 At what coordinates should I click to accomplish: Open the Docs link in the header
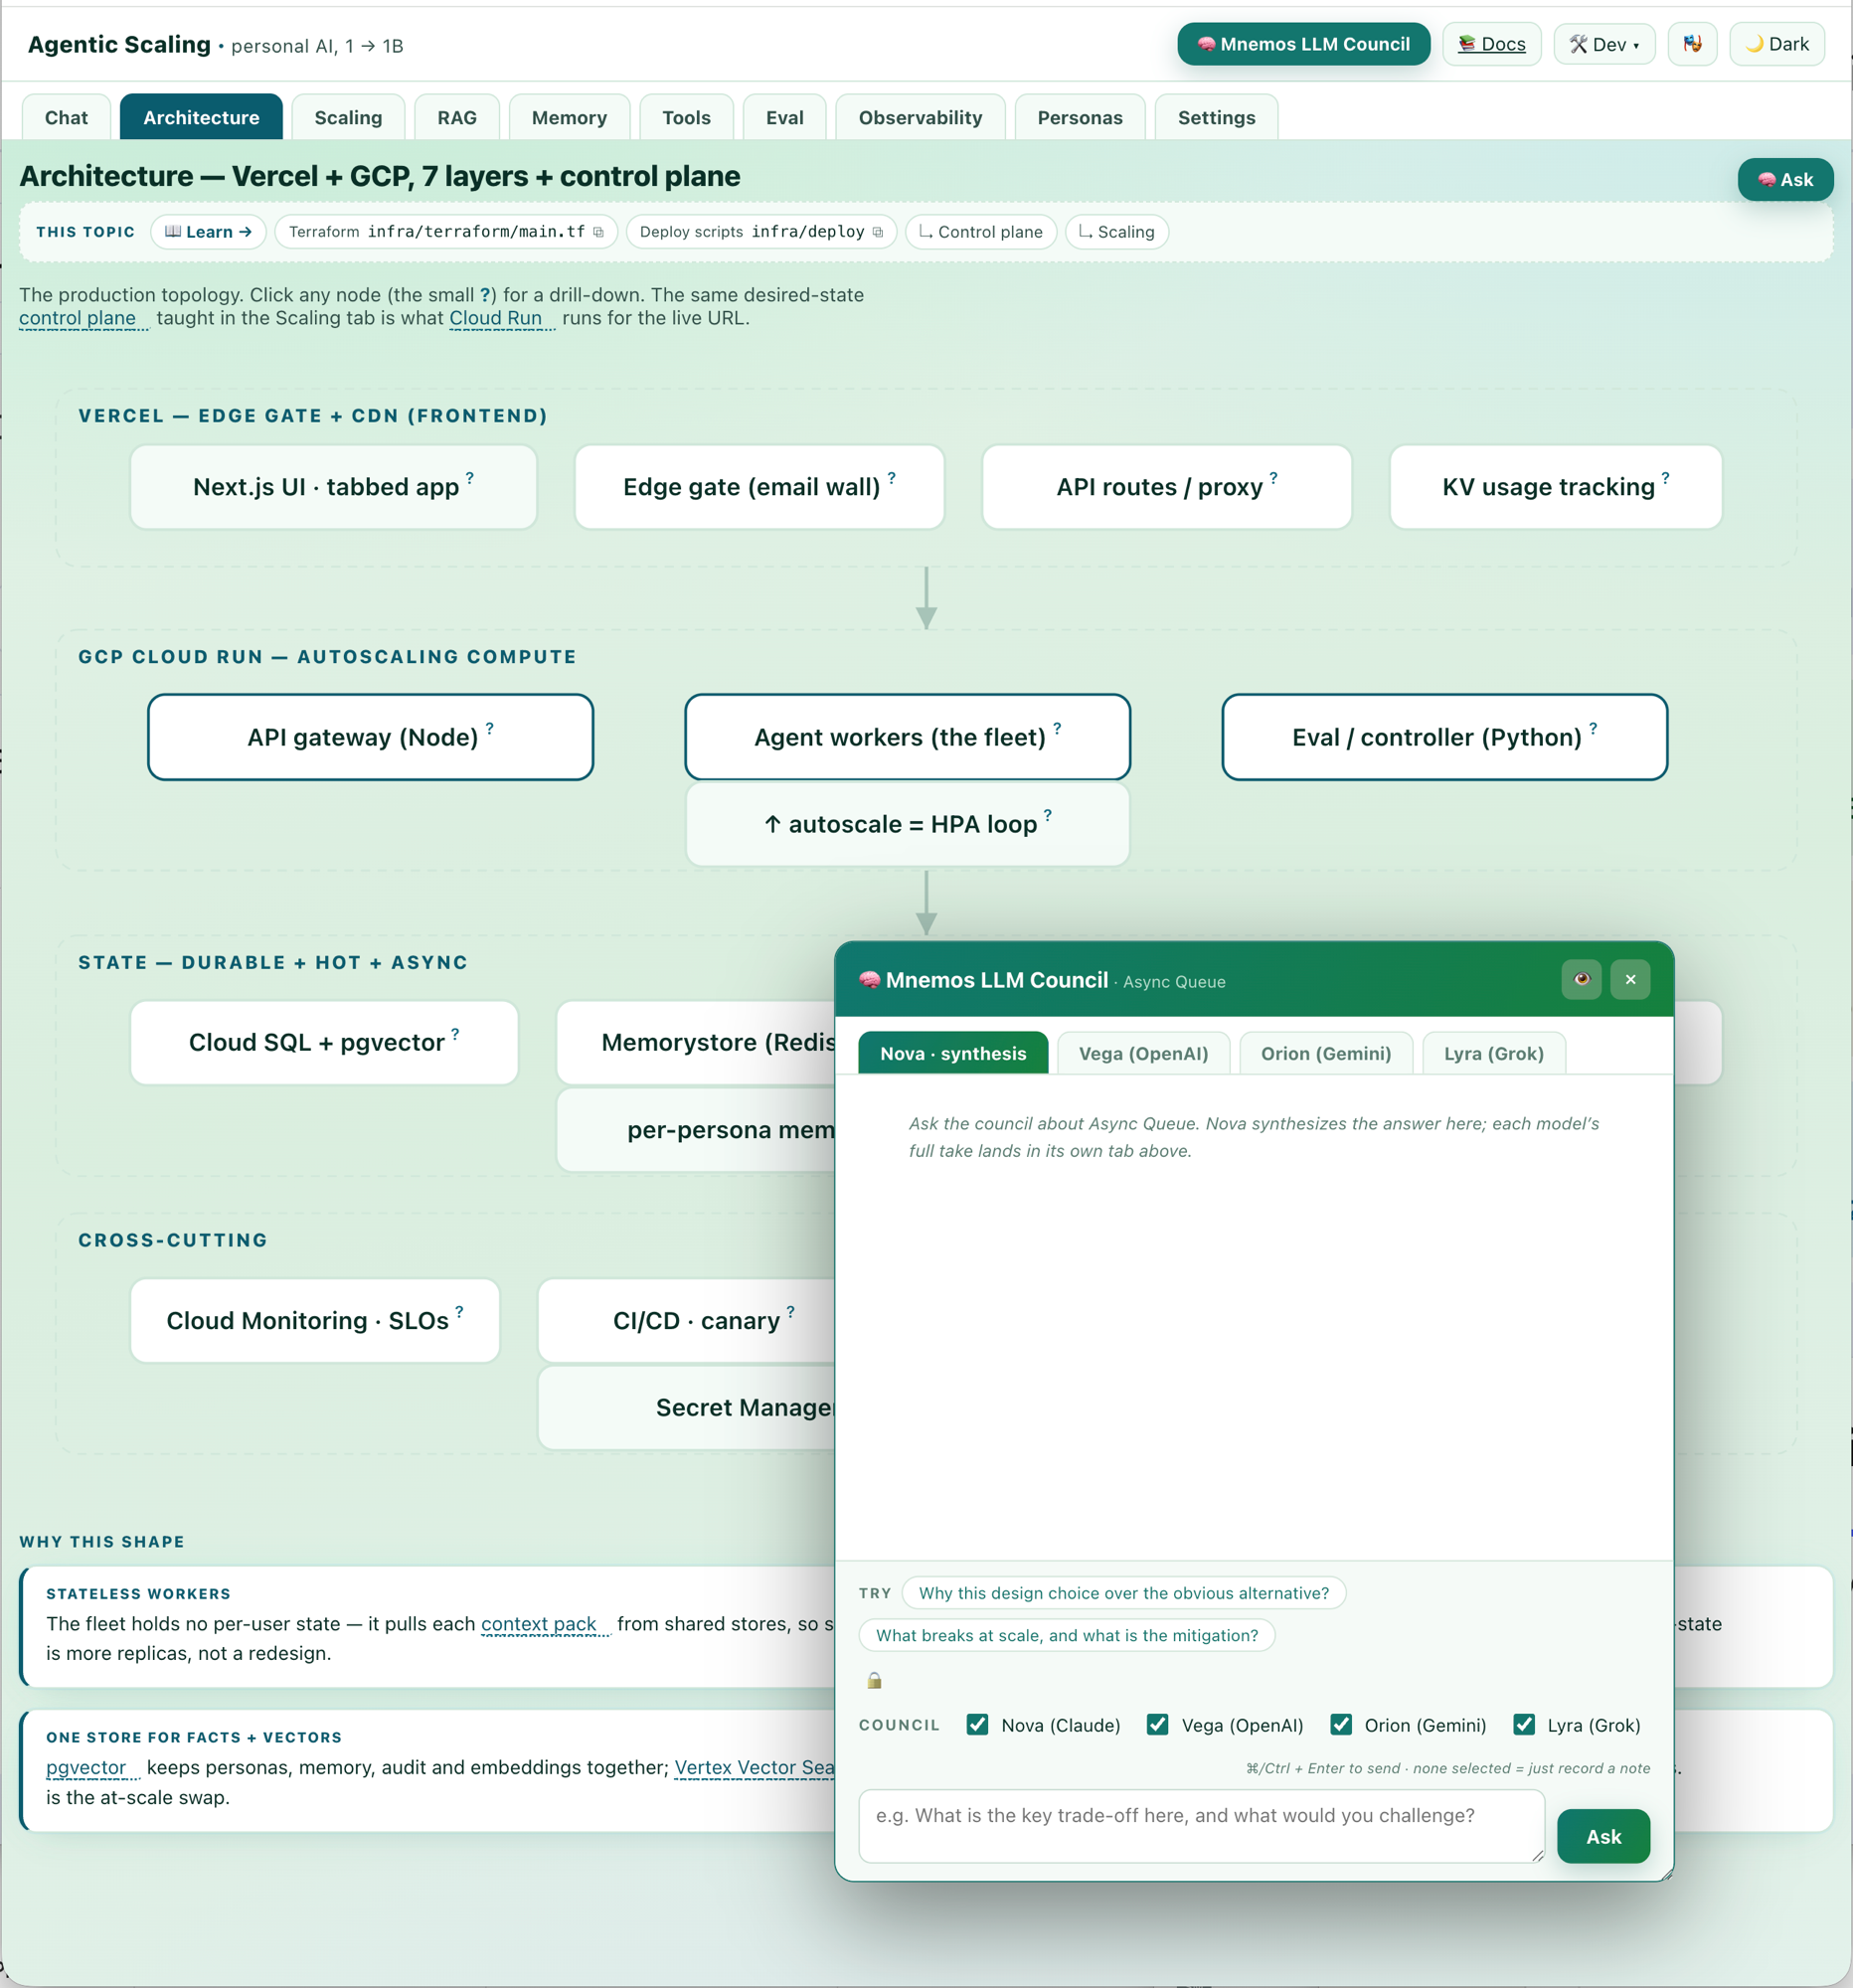coord(1491,44)
